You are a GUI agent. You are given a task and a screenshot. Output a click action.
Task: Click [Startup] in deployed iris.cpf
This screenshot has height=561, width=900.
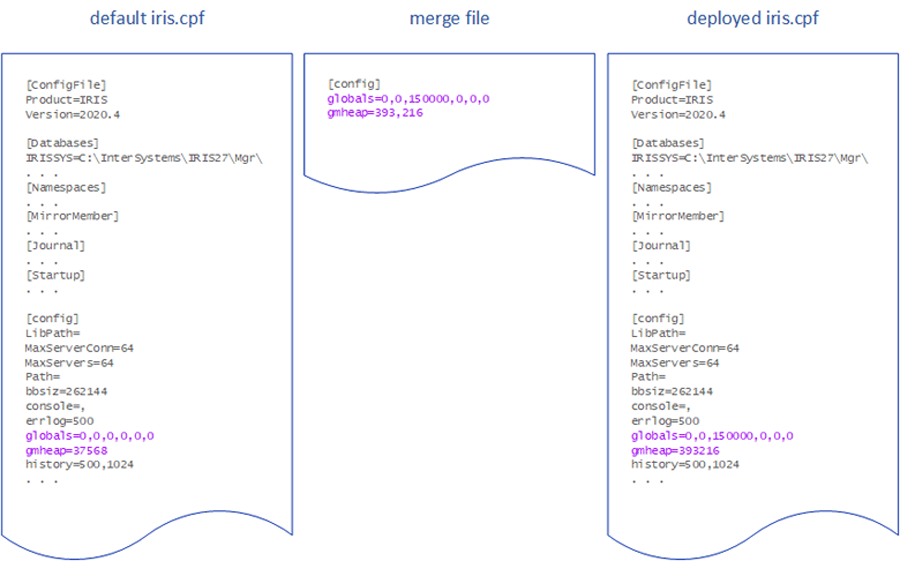click(661, 276)
